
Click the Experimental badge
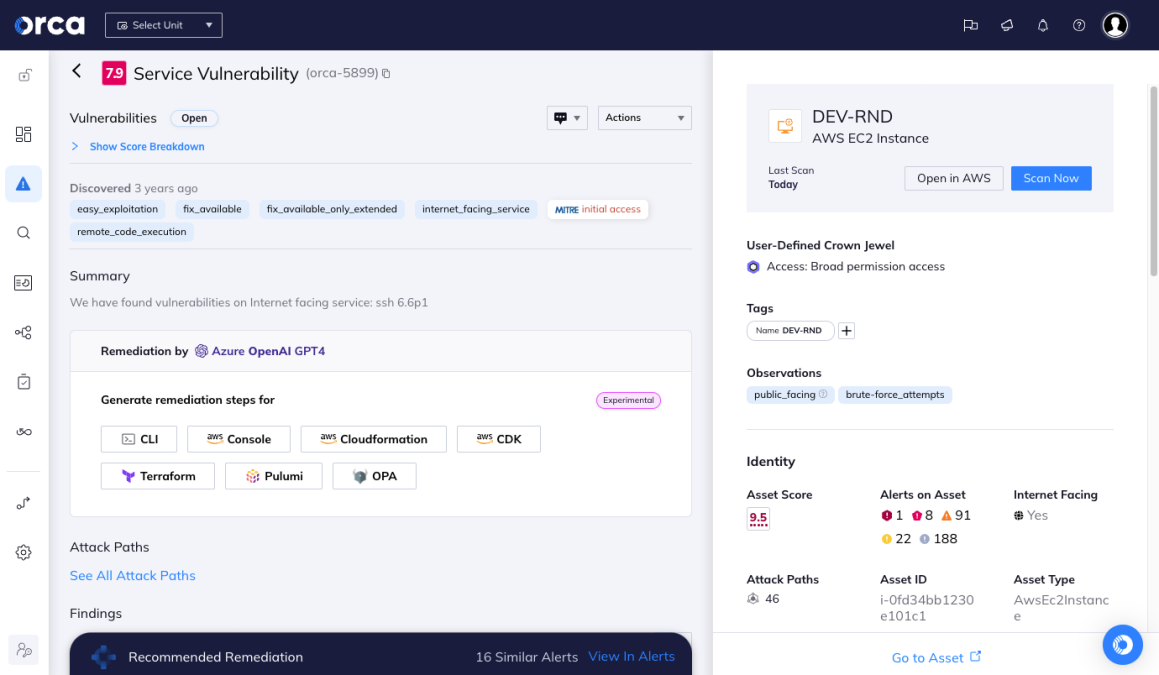point(628,400)
